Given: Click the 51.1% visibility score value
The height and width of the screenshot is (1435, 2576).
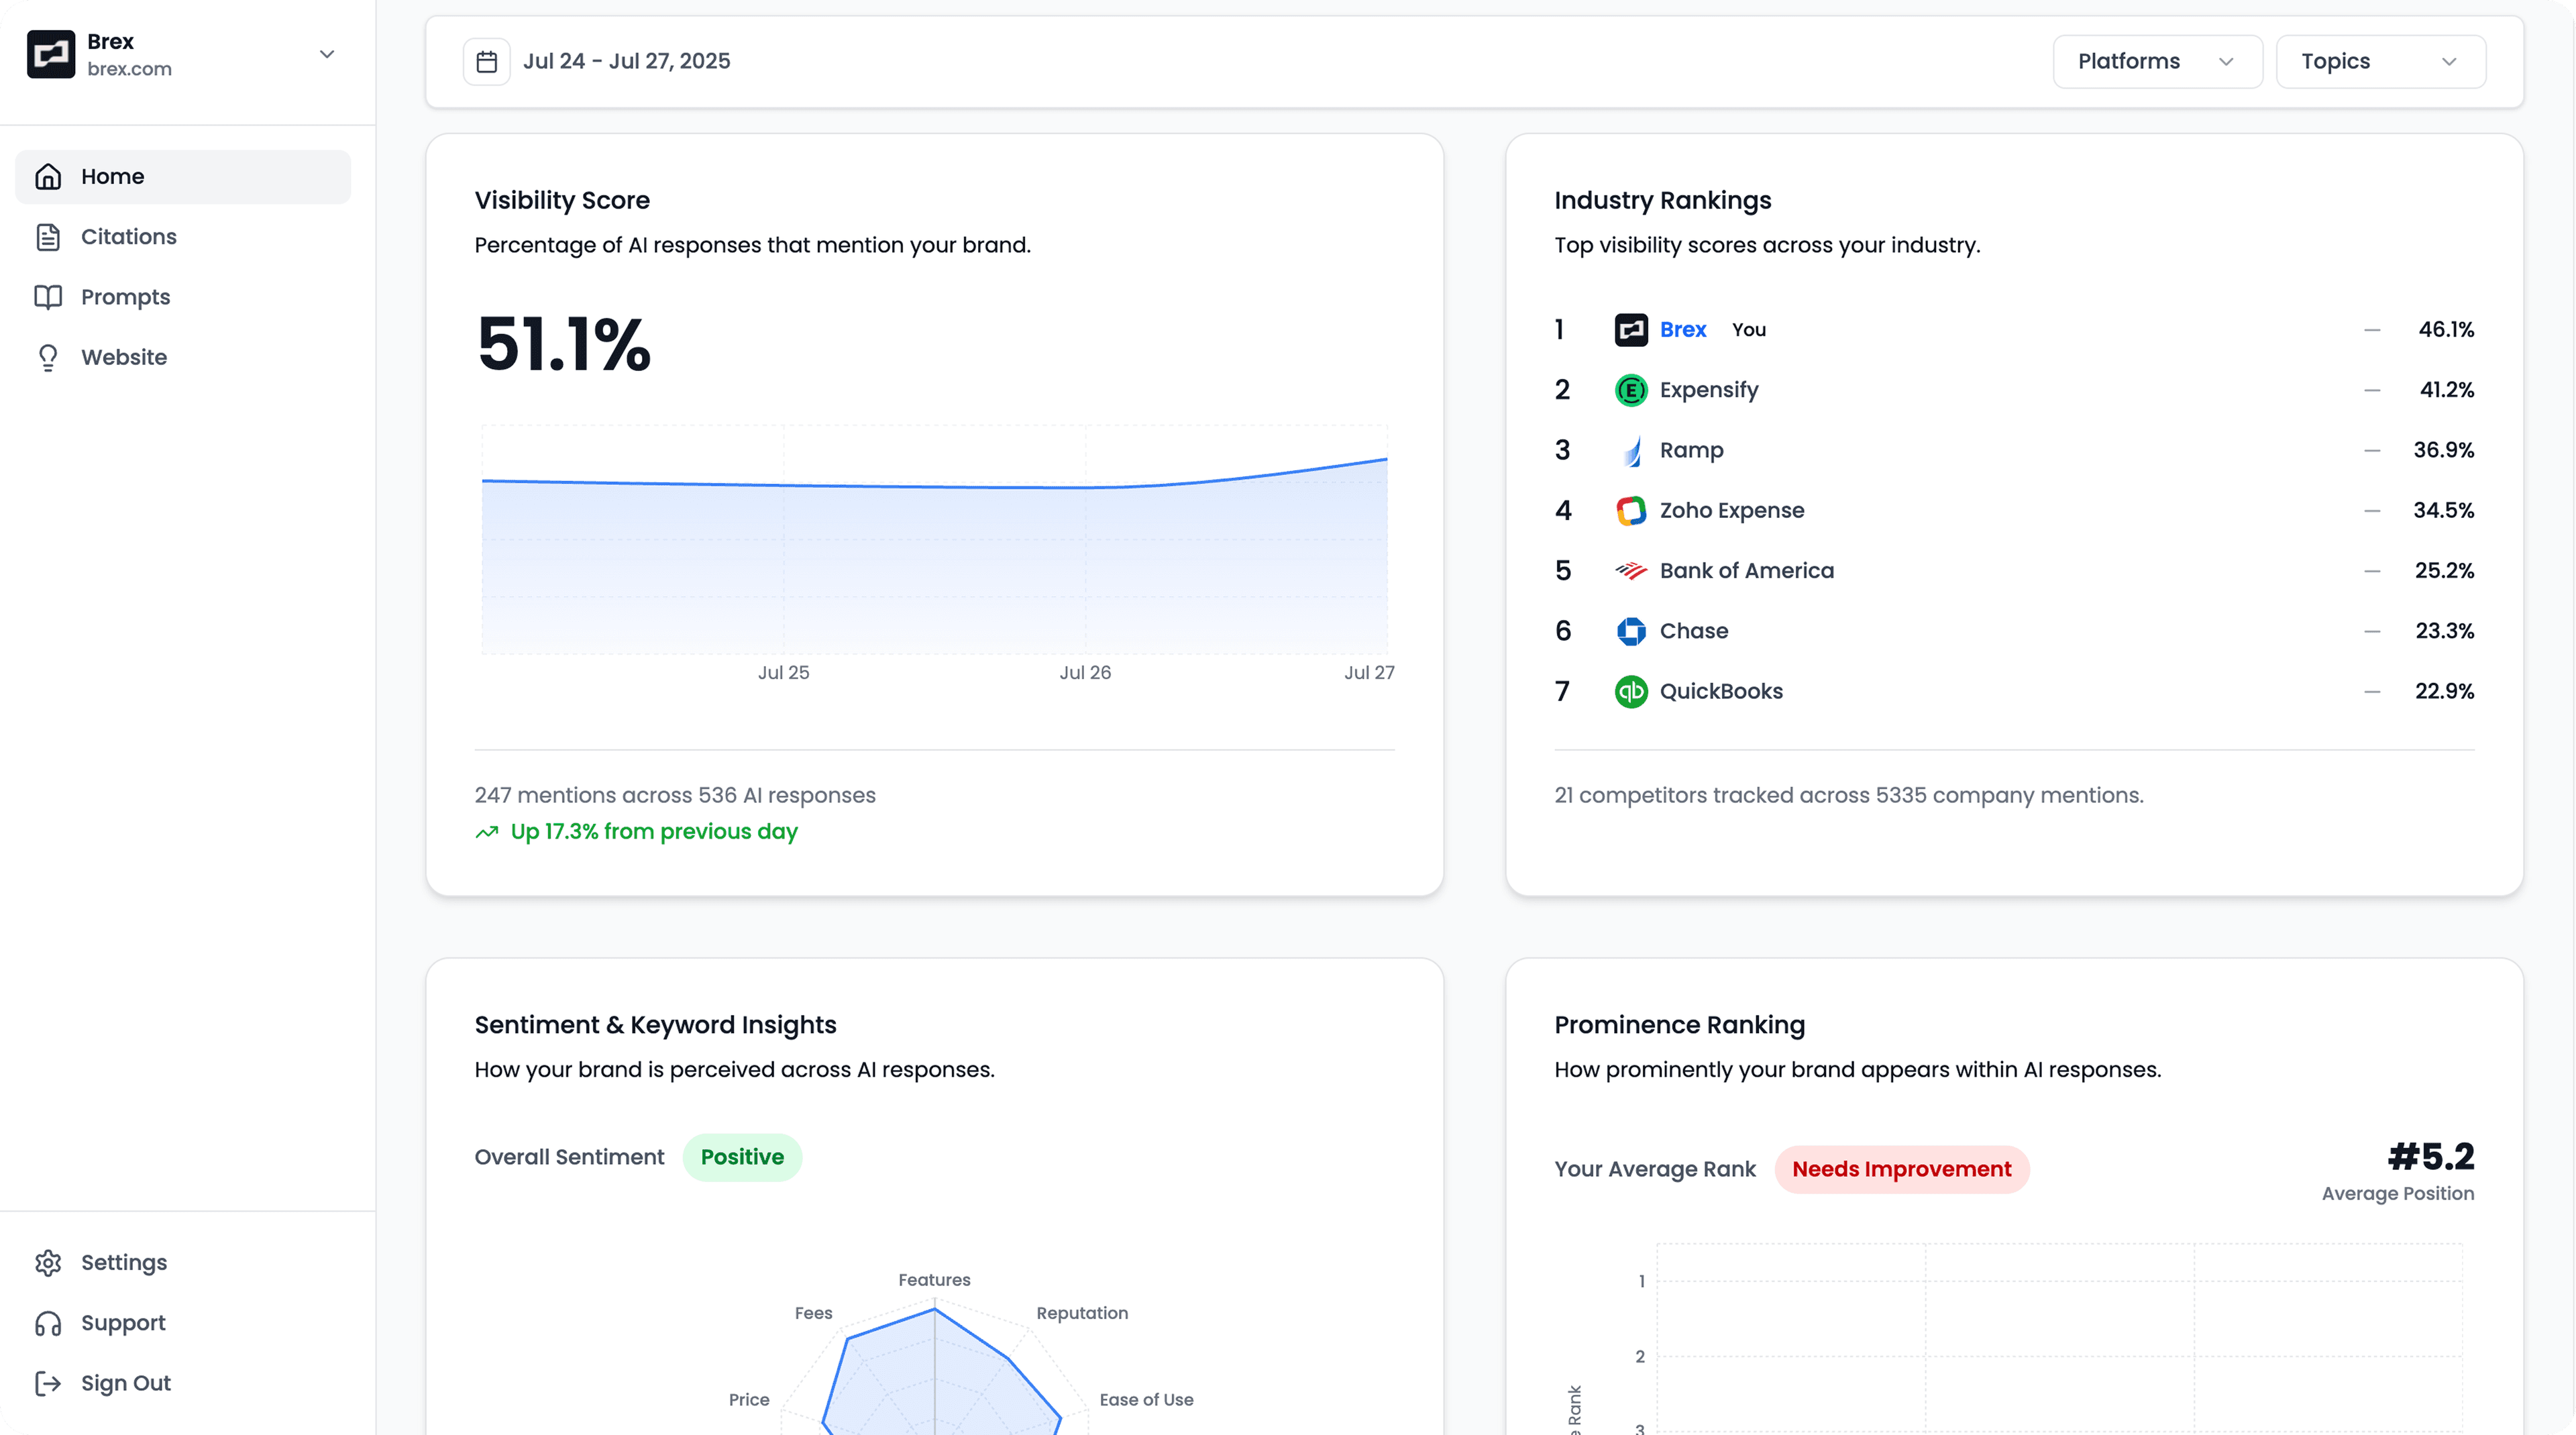Looking at the screenshot, I should tap(564, 344).
